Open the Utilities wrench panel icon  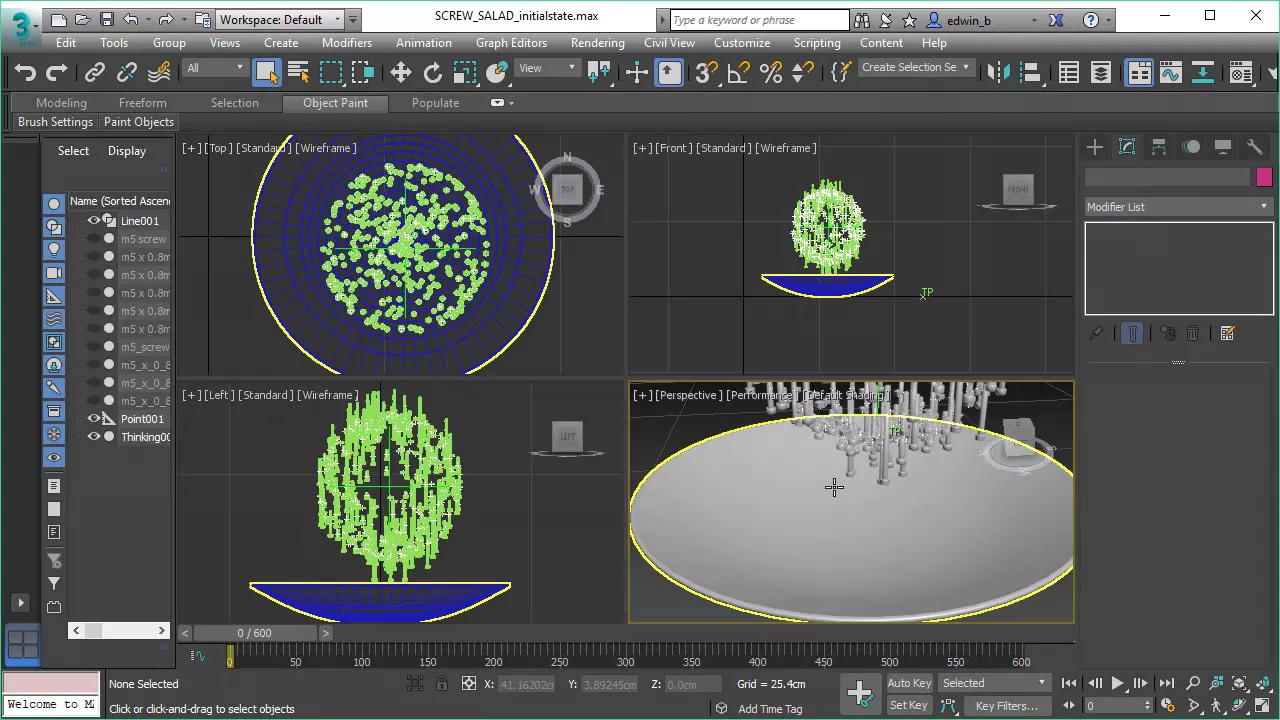coord(1255,147)
